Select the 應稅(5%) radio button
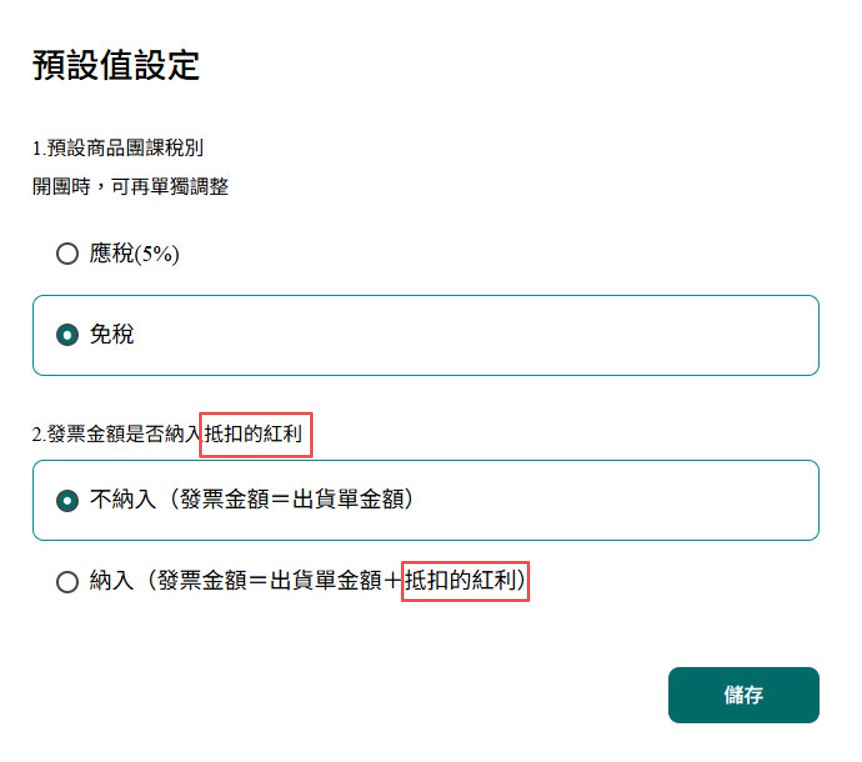The image size is (862, 762). 67,254
